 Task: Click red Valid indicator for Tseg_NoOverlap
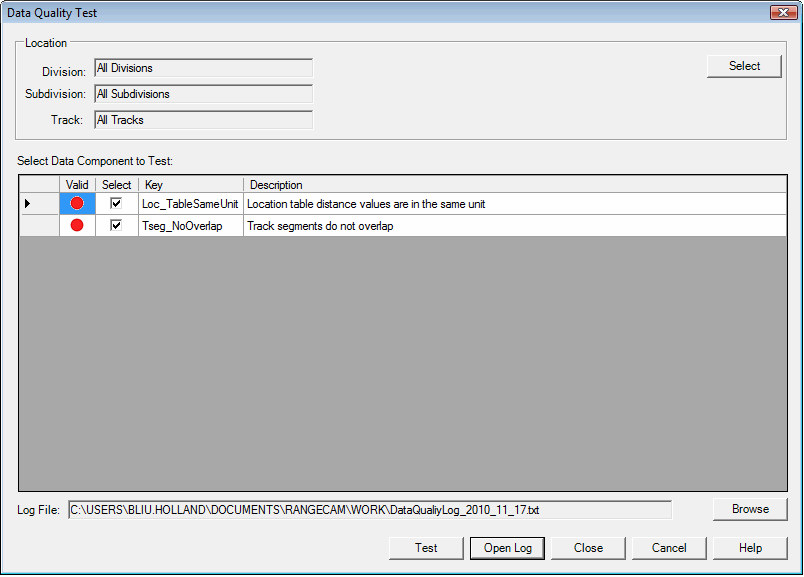coord(77,226)
